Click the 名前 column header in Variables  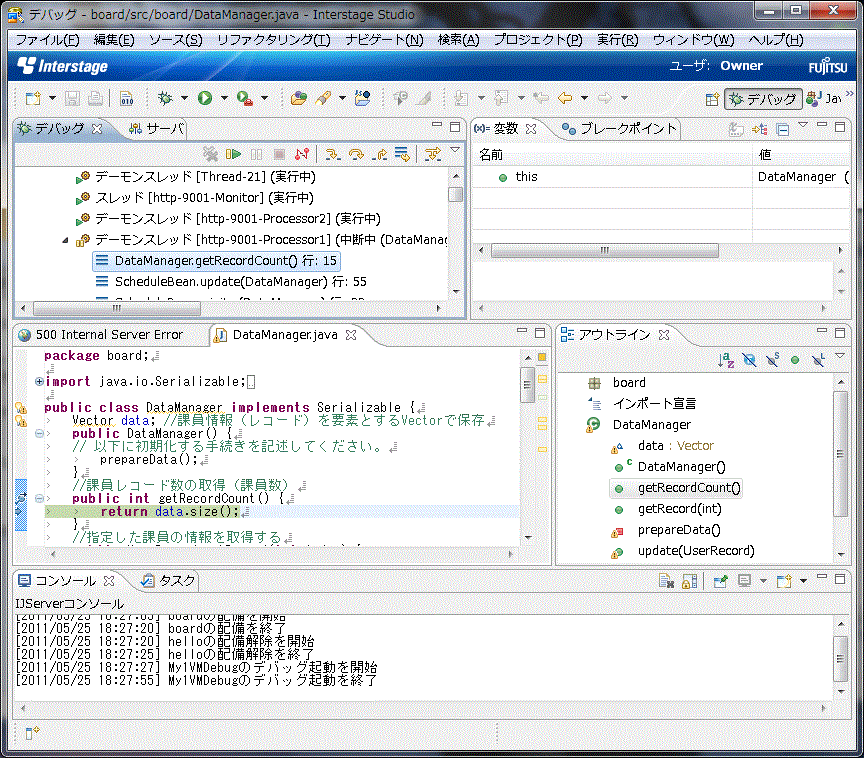pos(612,155)
